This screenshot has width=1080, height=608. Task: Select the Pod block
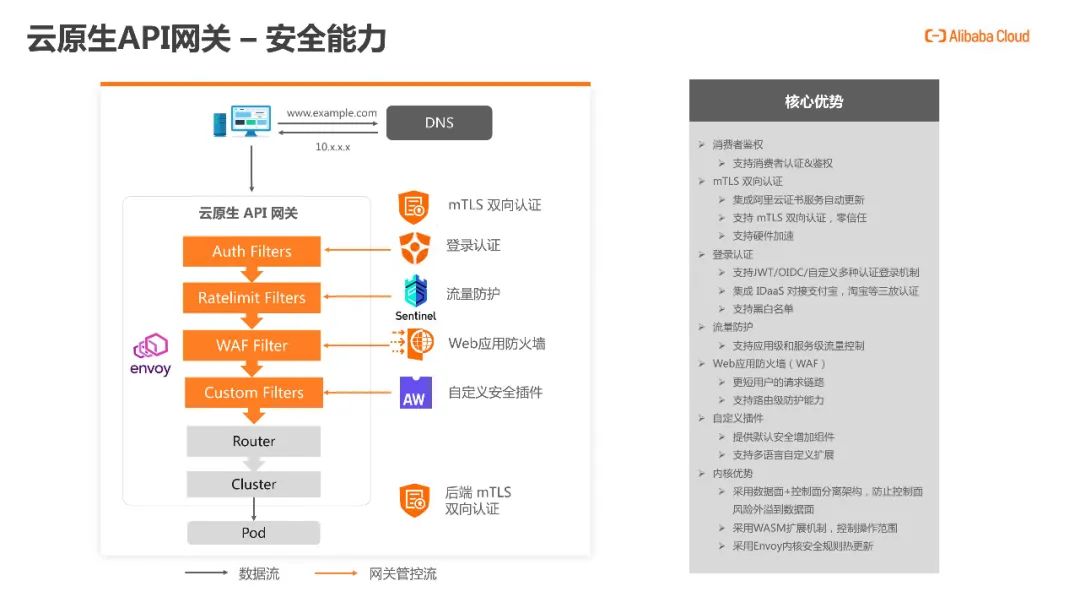pyautogui.click(x=253, y=533)
